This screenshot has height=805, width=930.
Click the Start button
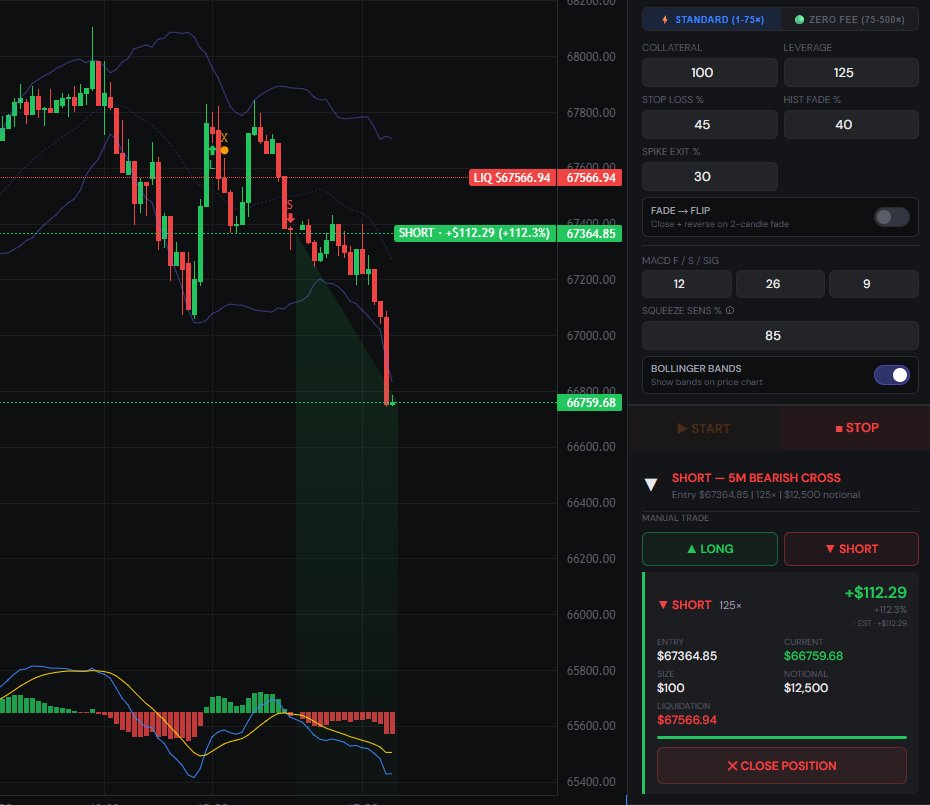click(x=703, y=428)
